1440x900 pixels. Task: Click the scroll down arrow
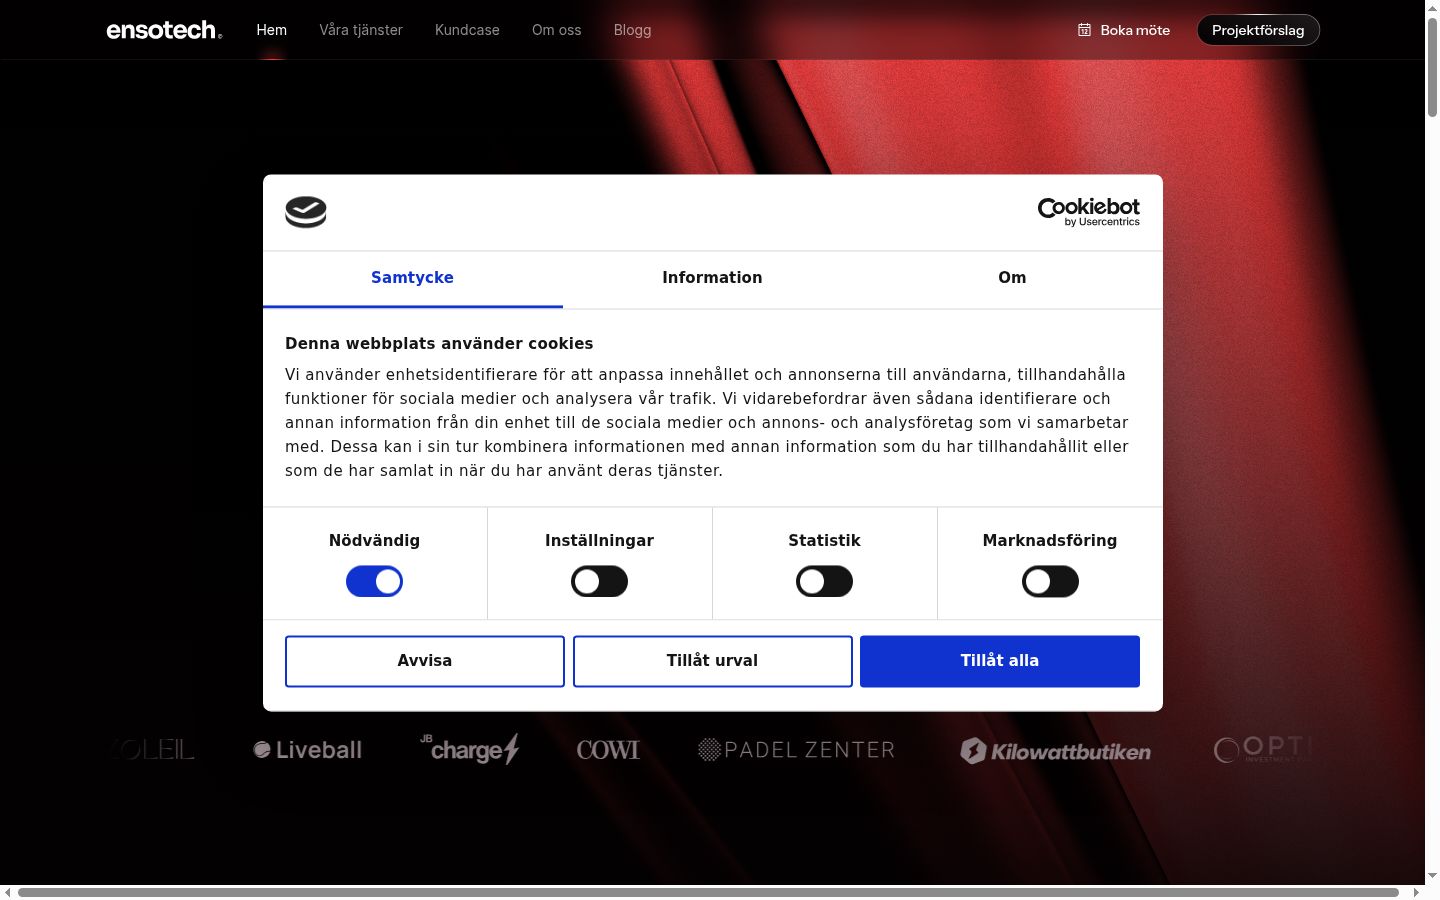pos(1432,876)
